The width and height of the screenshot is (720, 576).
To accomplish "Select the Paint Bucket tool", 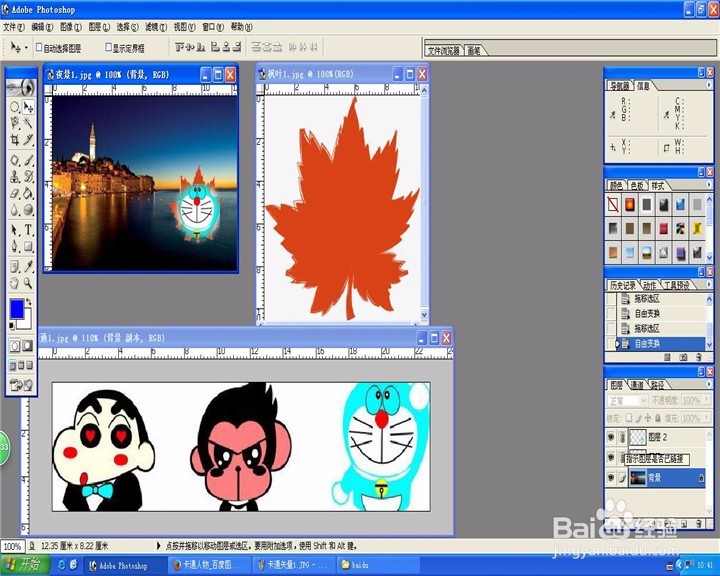I will pos(28,193).
